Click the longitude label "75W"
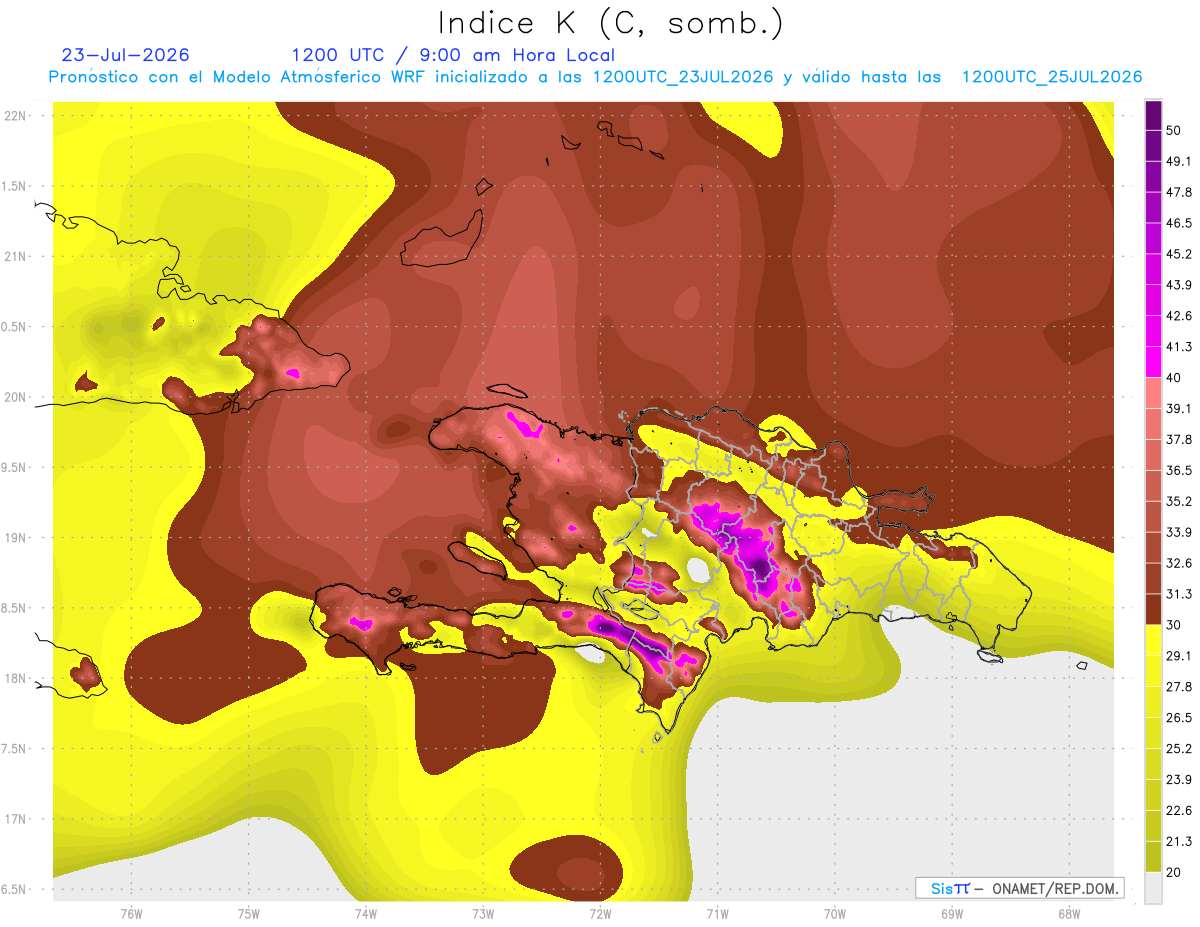This screenshot has width=1200, height=927. tap(248, 914)
